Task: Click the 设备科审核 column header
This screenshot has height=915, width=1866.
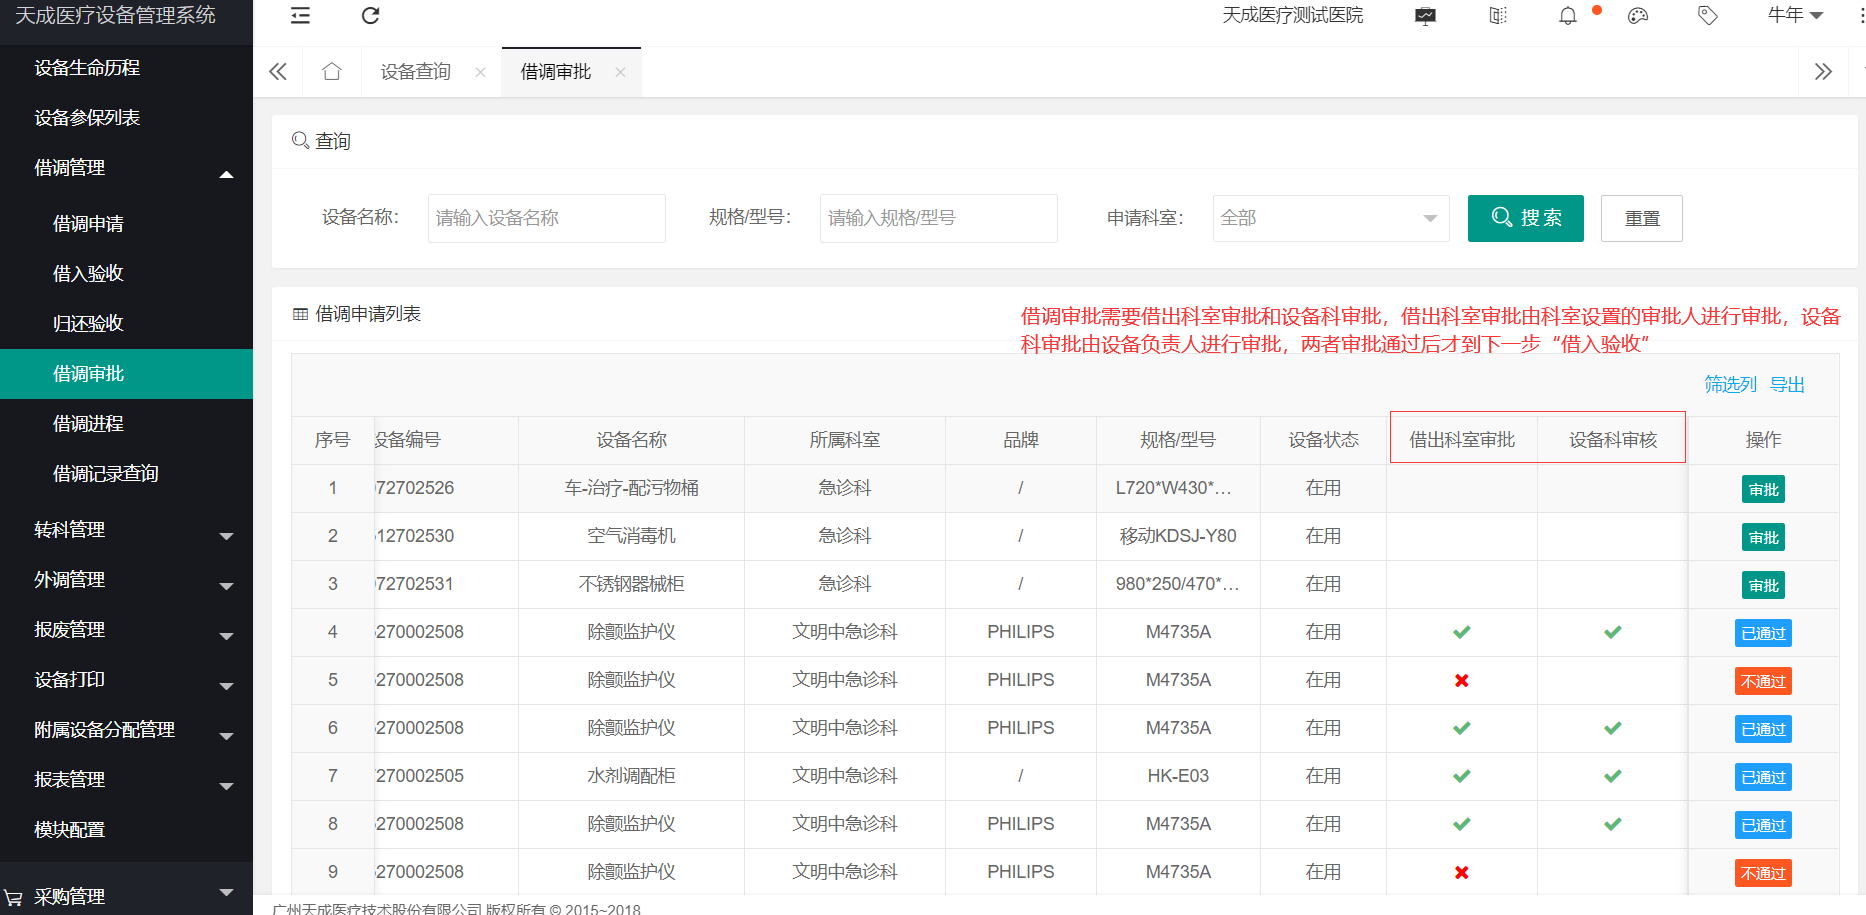Action: (x=1613, y=440)
